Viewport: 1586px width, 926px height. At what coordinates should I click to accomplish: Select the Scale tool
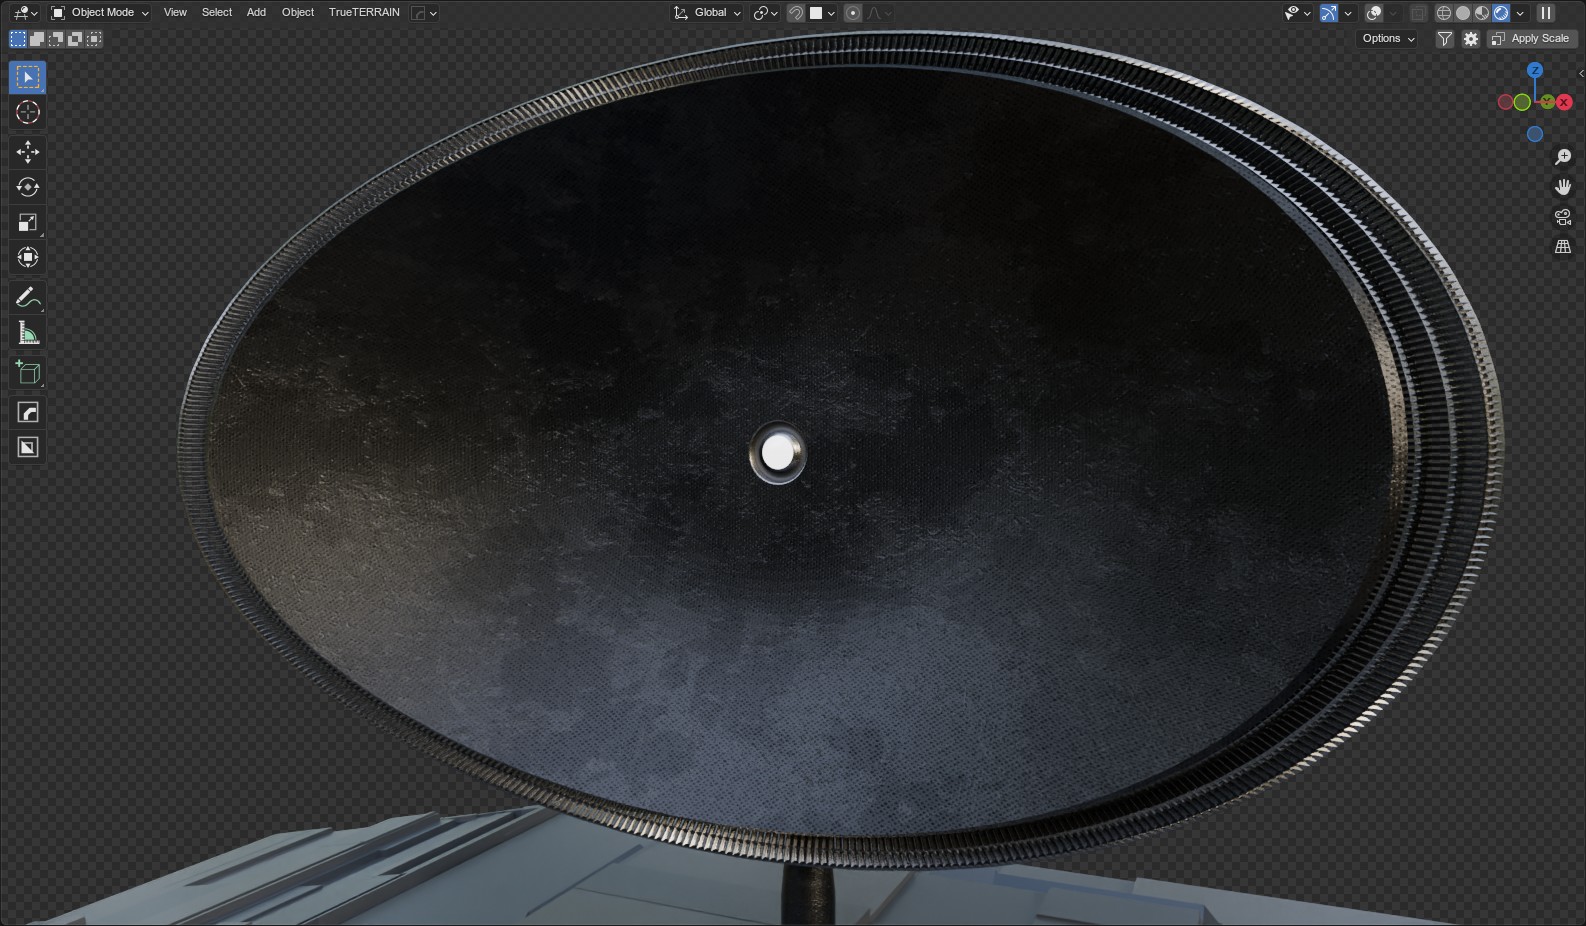28,222
